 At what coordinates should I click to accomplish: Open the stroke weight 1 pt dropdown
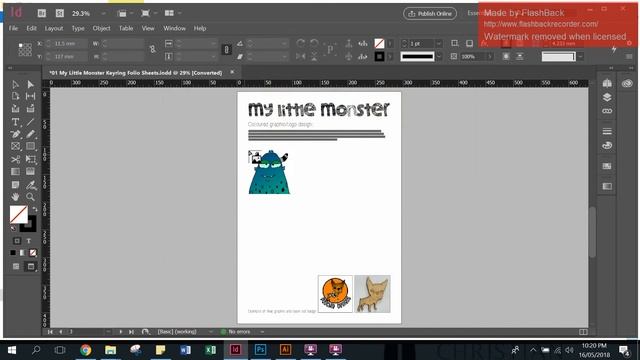pos(439,43)
